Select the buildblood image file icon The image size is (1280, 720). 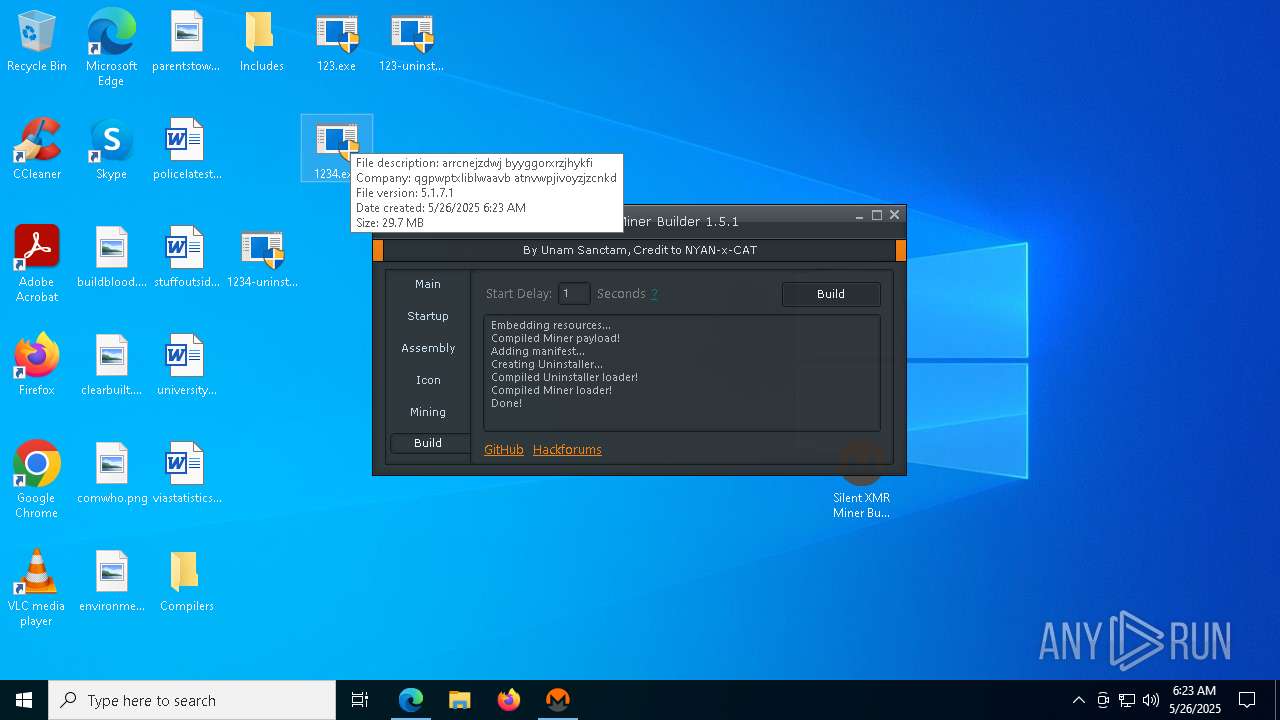[111, 258]
